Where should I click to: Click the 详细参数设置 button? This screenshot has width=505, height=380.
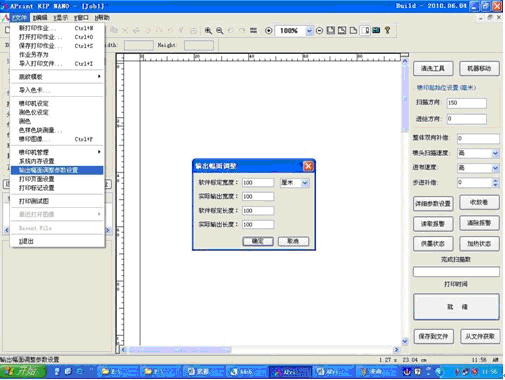(433, 203)
